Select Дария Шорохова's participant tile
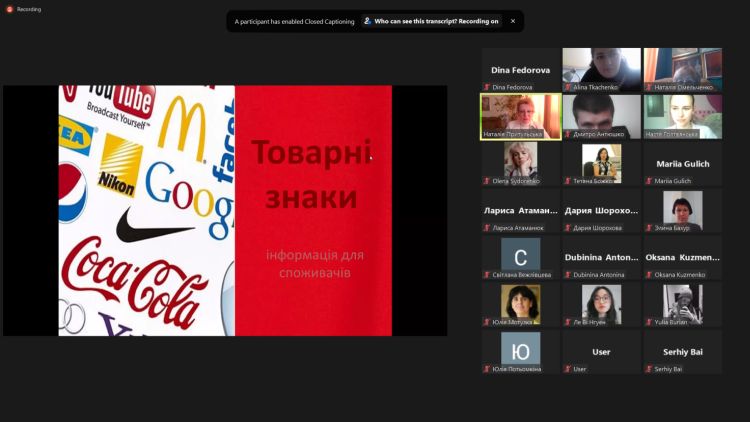The image size is (750, 422). pyautogui.click(x=601, y=210)
